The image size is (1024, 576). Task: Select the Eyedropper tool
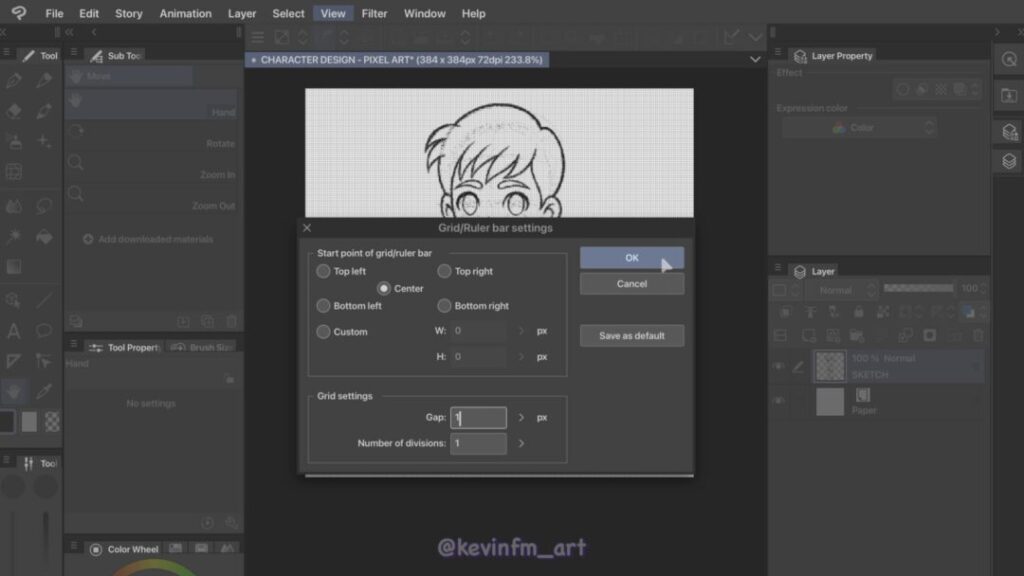click(44, 391)
